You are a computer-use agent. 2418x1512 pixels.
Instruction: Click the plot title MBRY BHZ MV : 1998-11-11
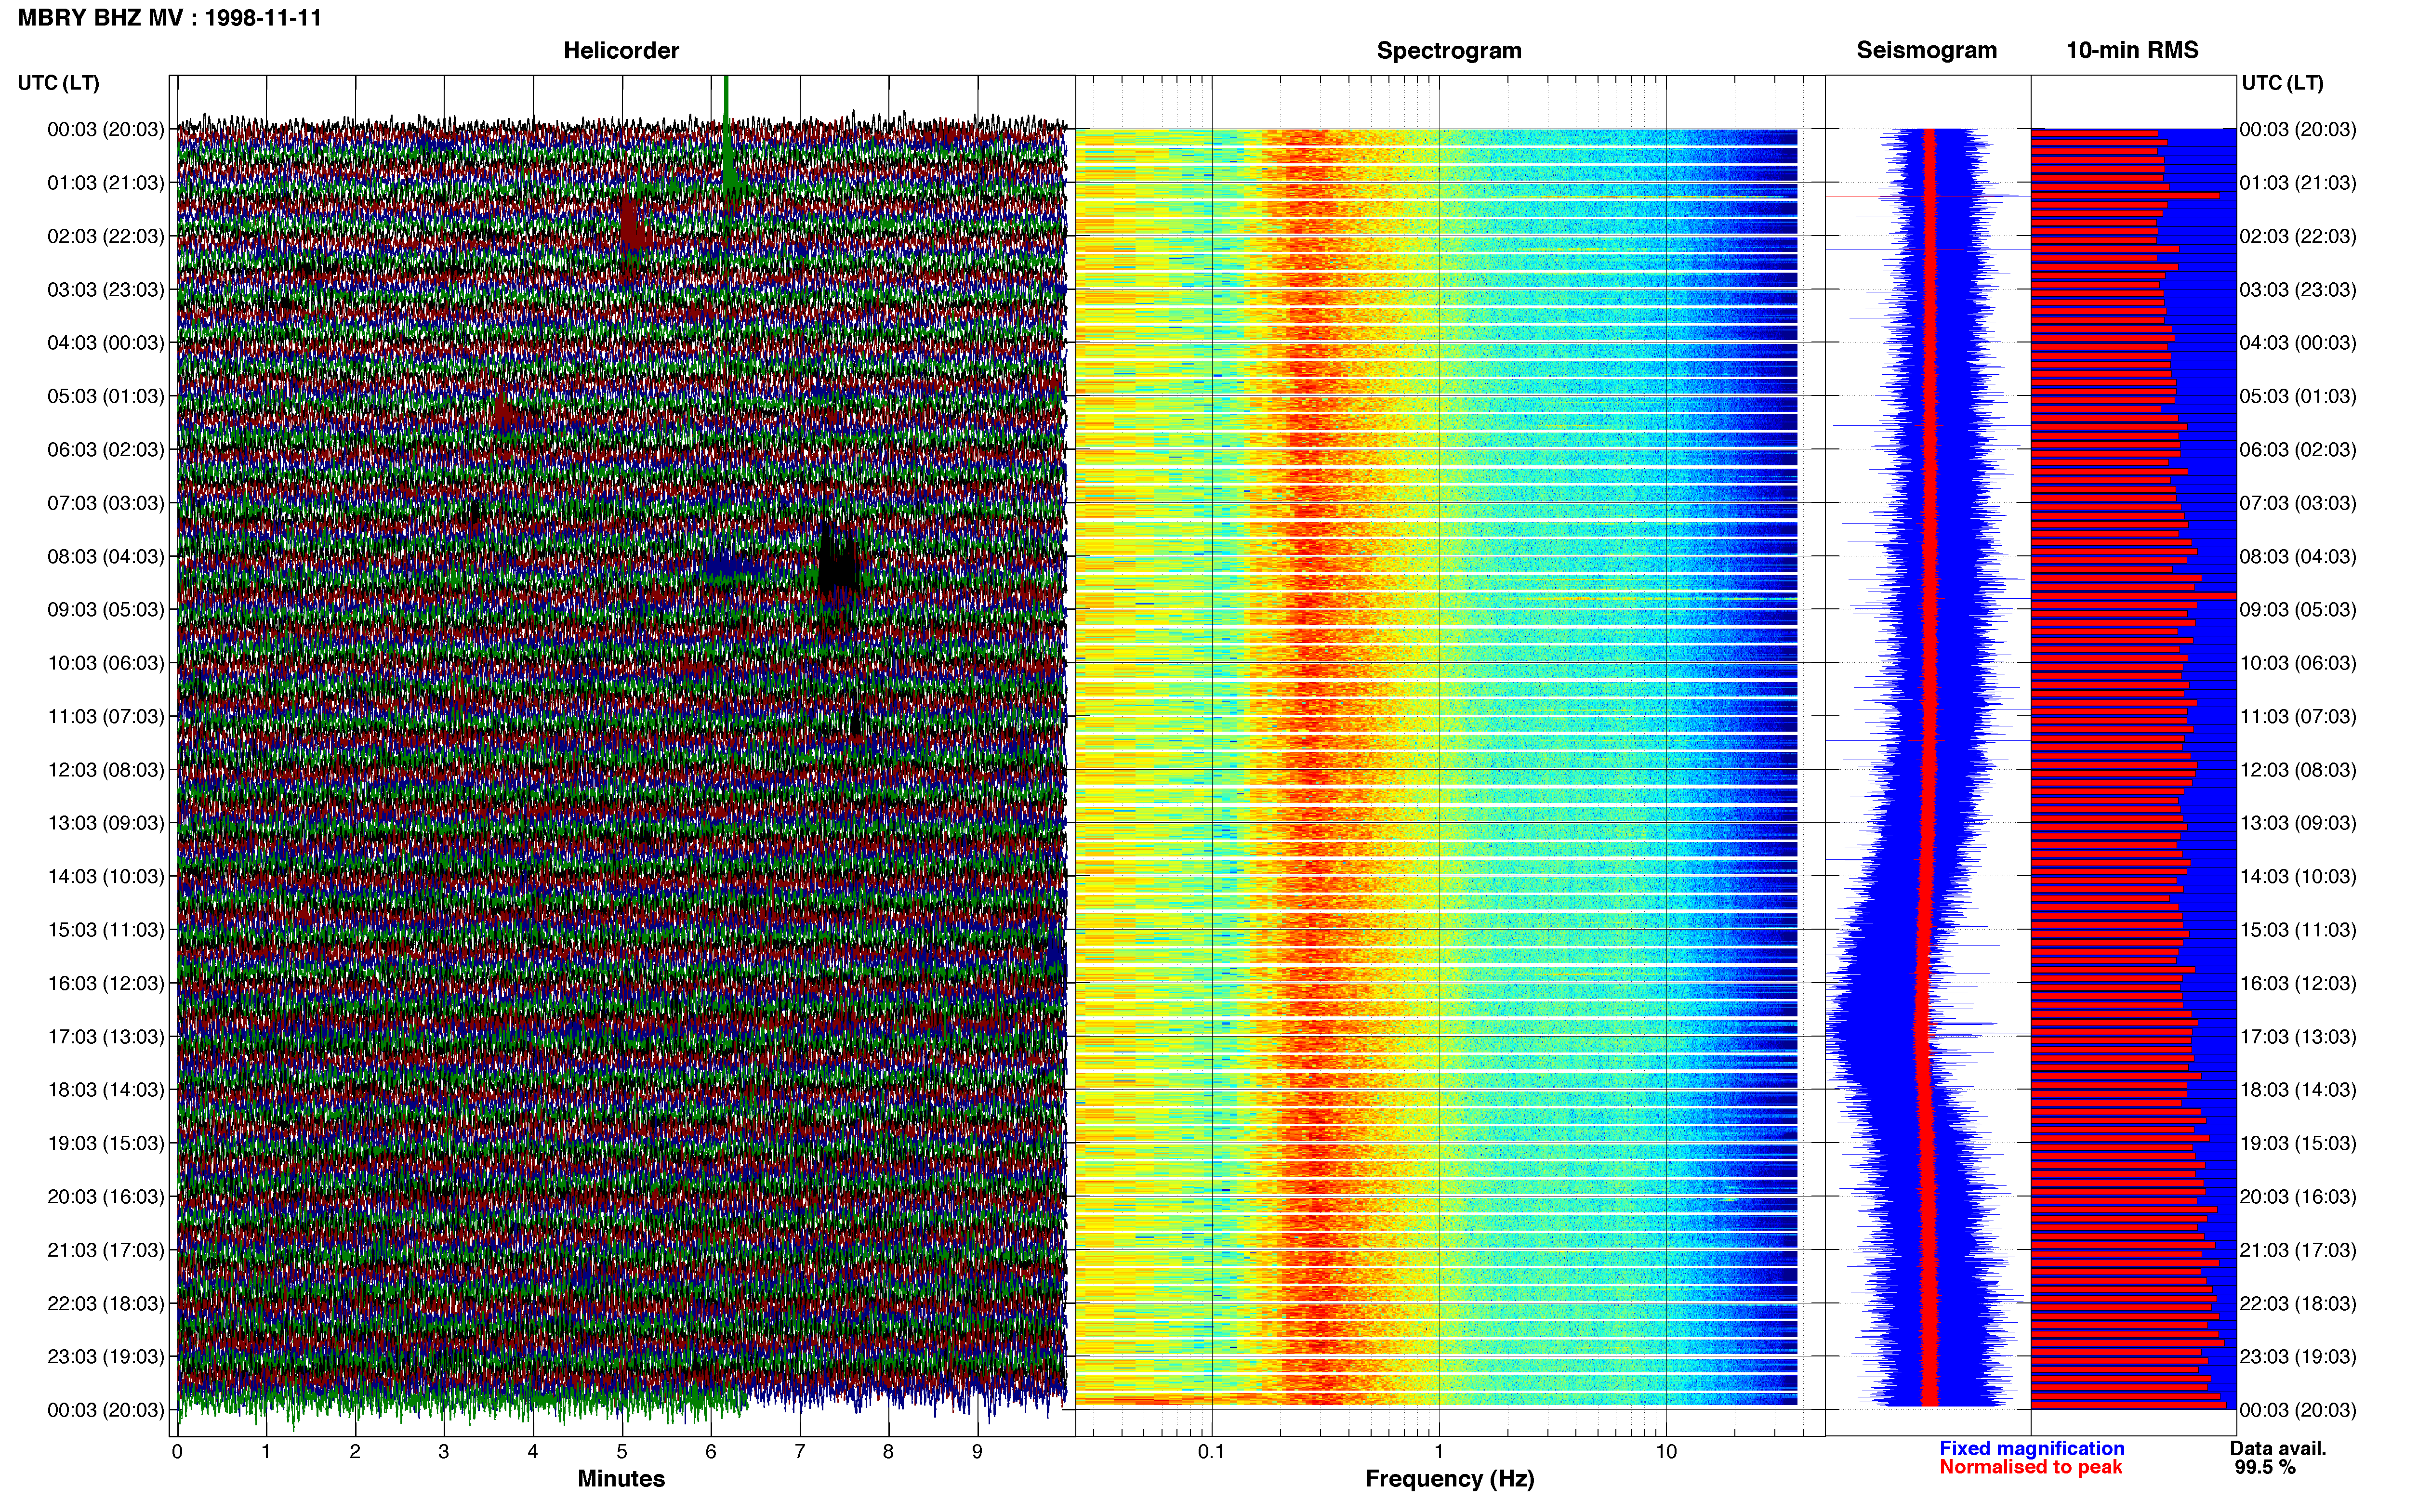coord(170,18)
